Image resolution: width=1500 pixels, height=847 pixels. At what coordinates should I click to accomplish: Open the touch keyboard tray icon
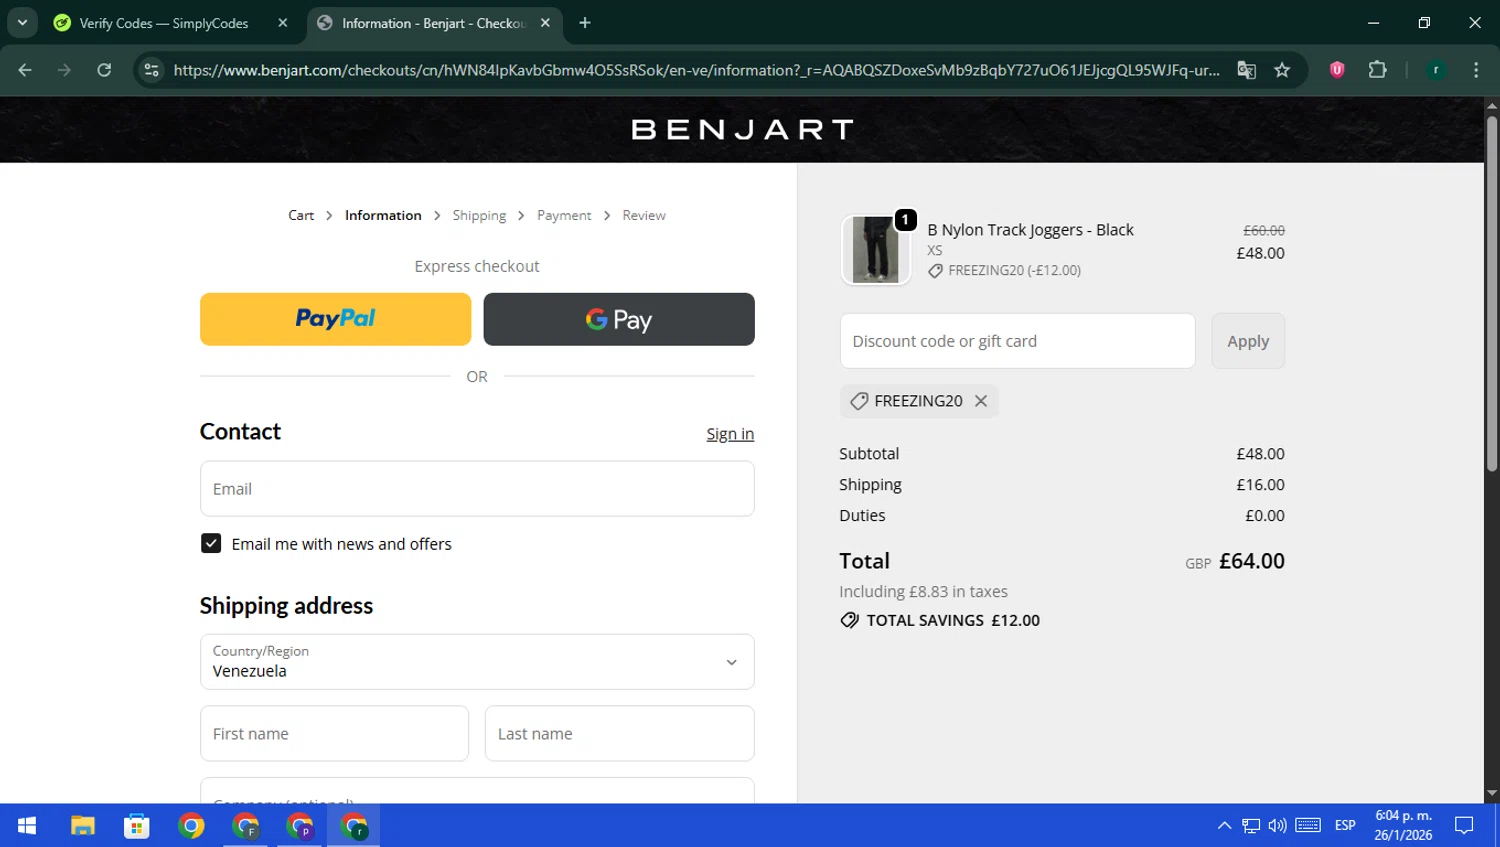coord(1308,826)
